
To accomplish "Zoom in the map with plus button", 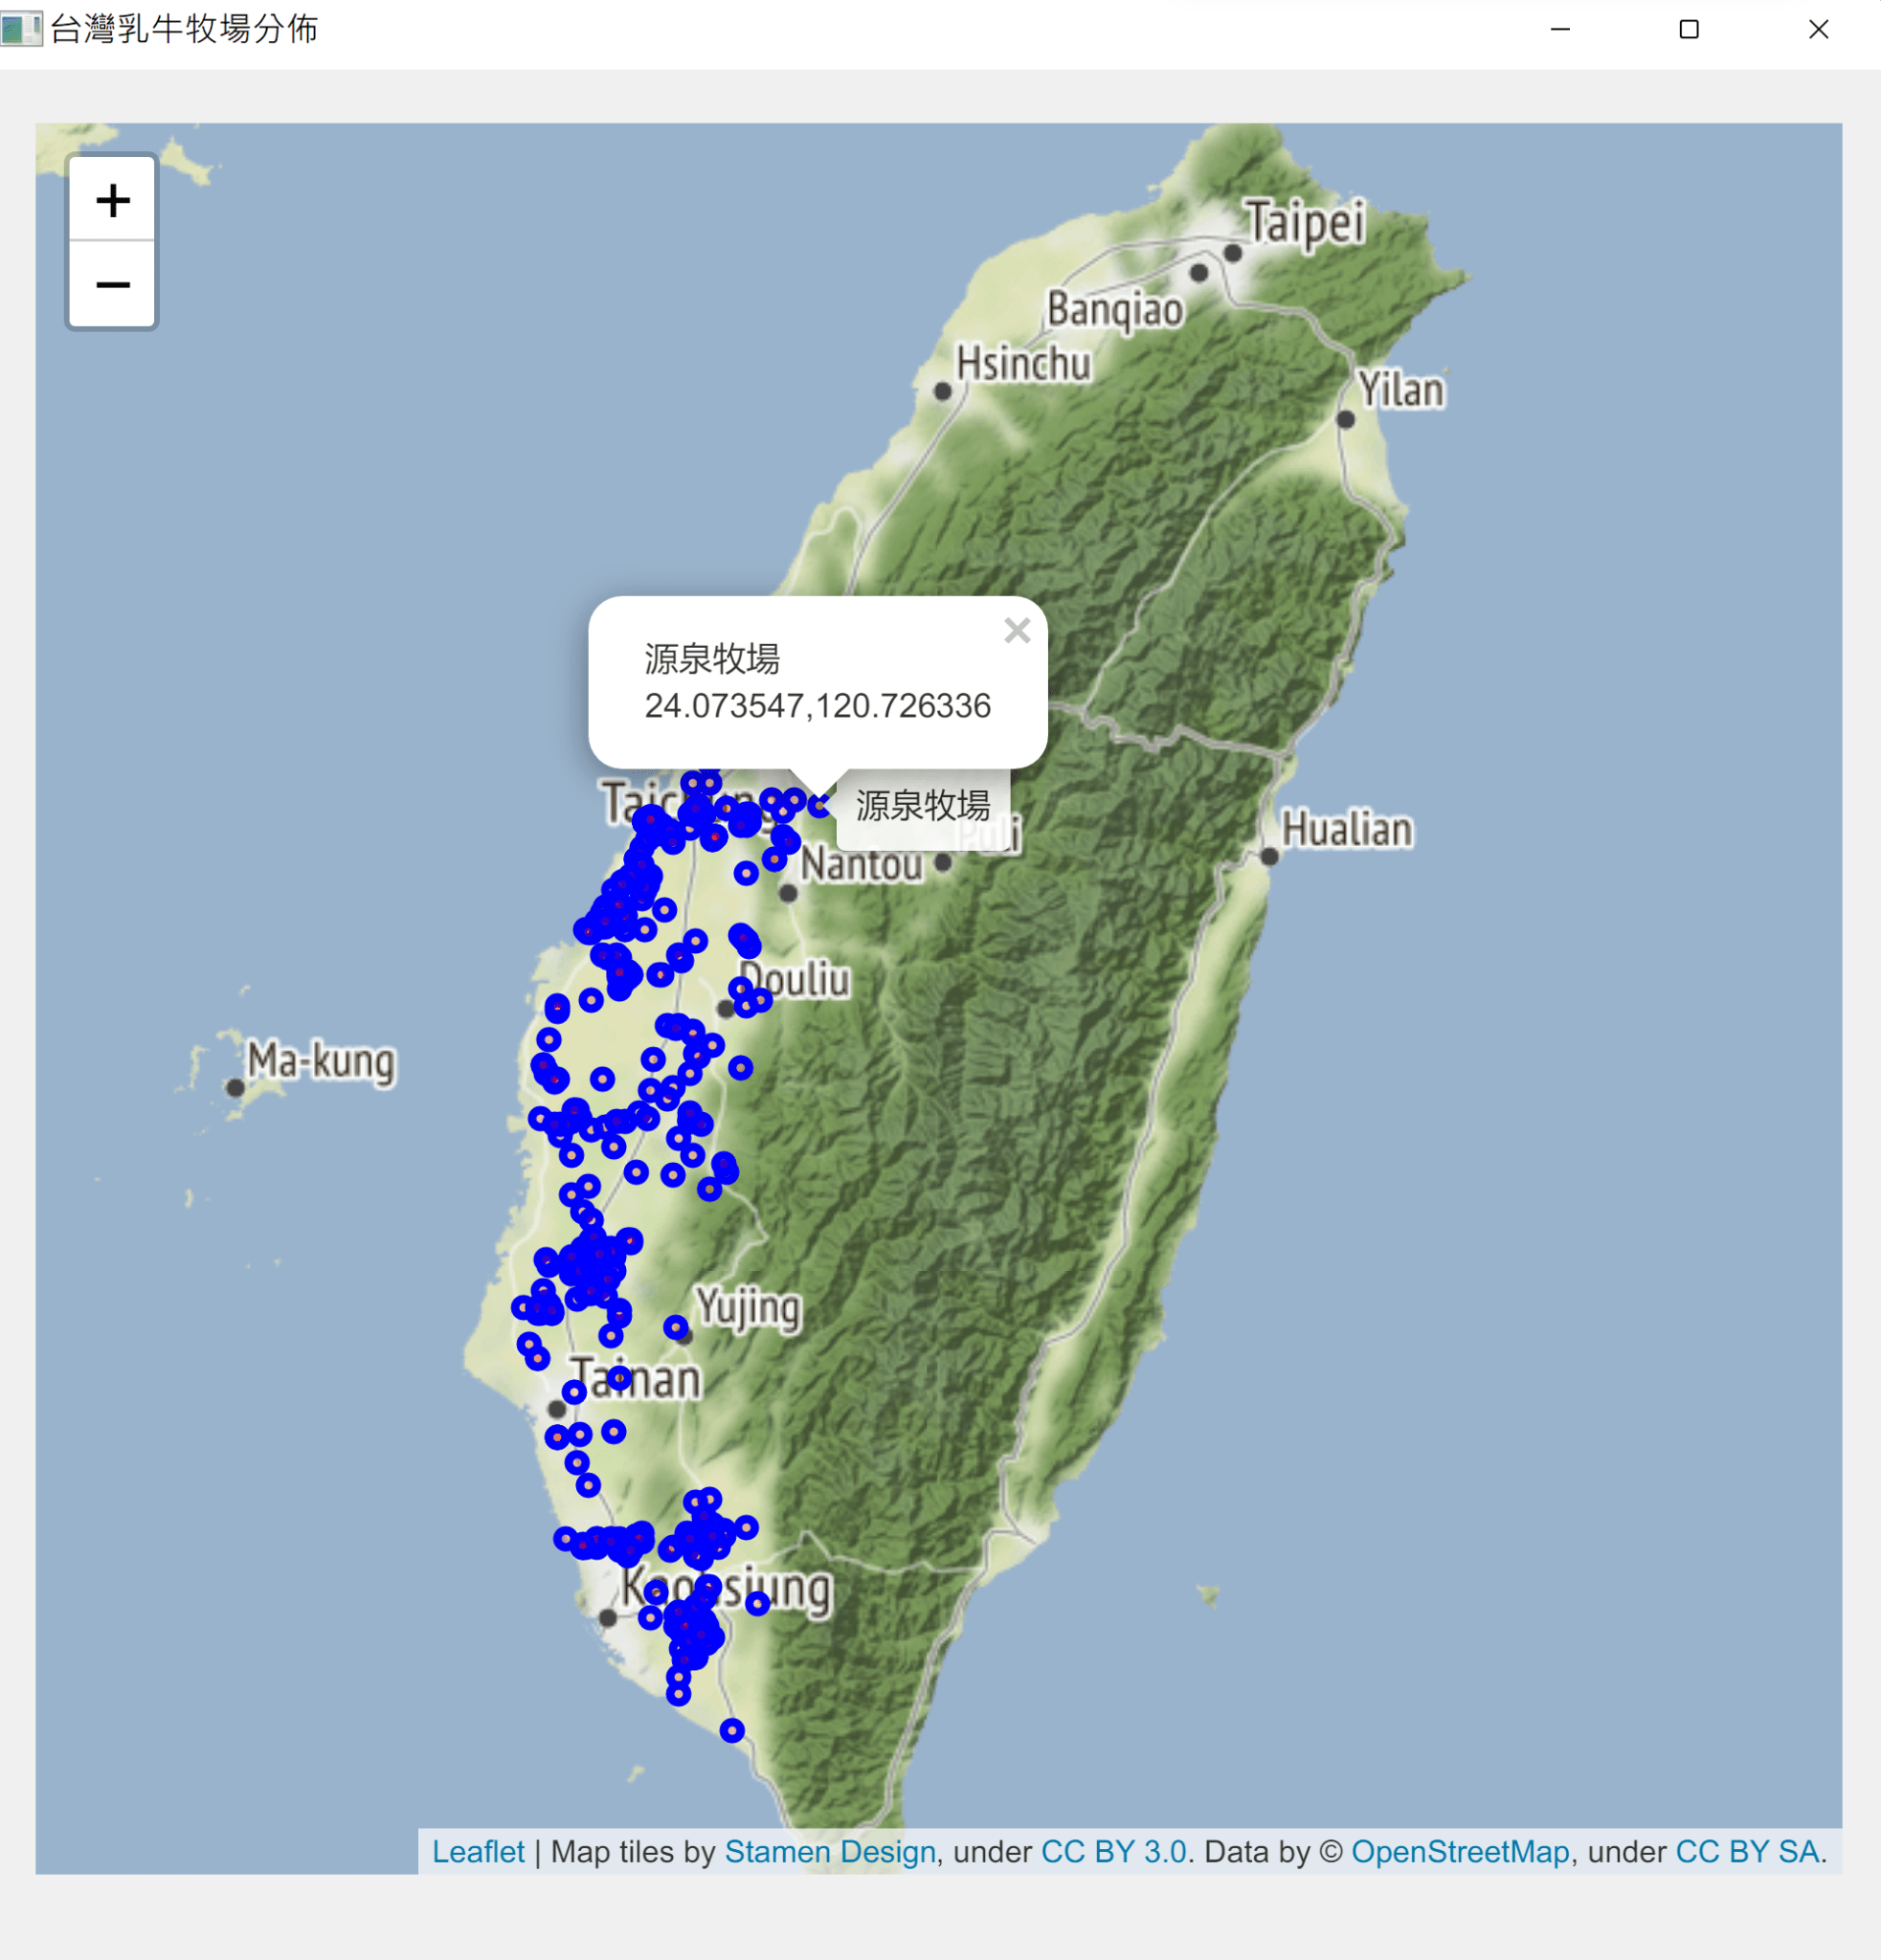I will (x=112, y=200).
